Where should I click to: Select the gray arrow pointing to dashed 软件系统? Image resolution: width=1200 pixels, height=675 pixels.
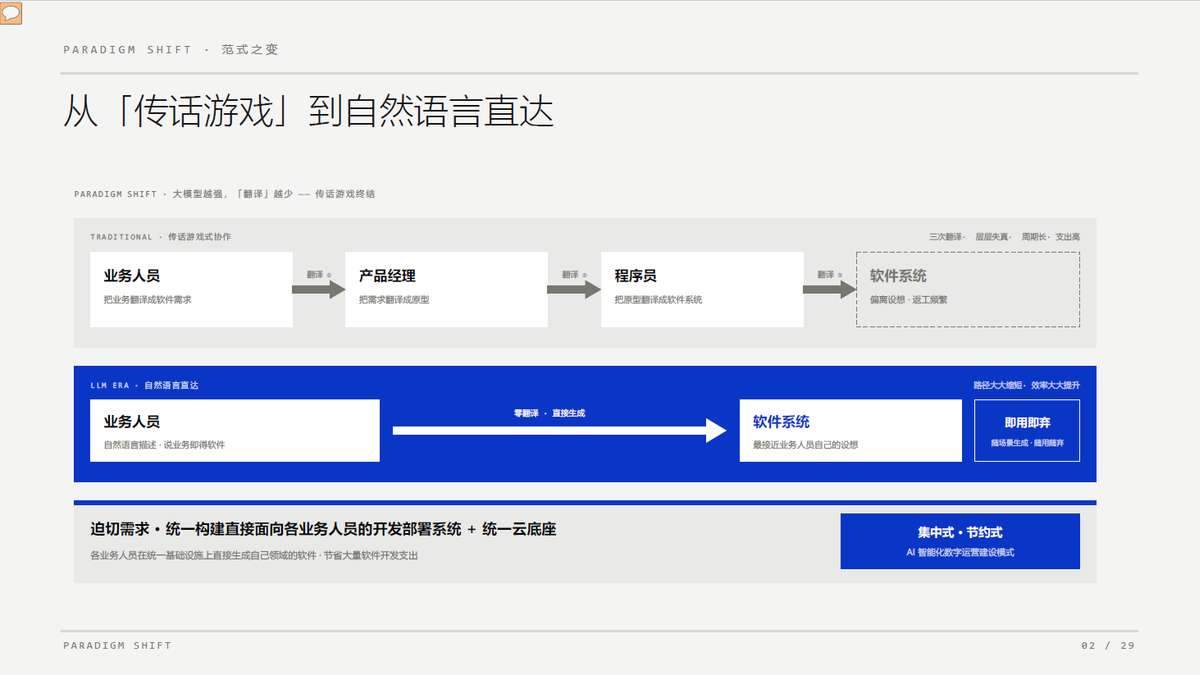point(830,289)
